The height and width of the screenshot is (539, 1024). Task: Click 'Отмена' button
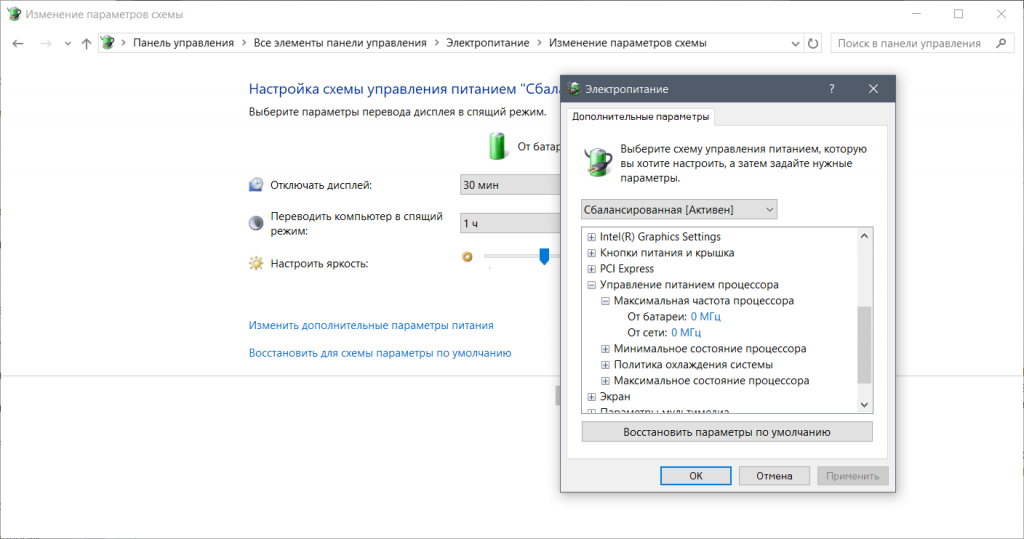tap(774, 476)
